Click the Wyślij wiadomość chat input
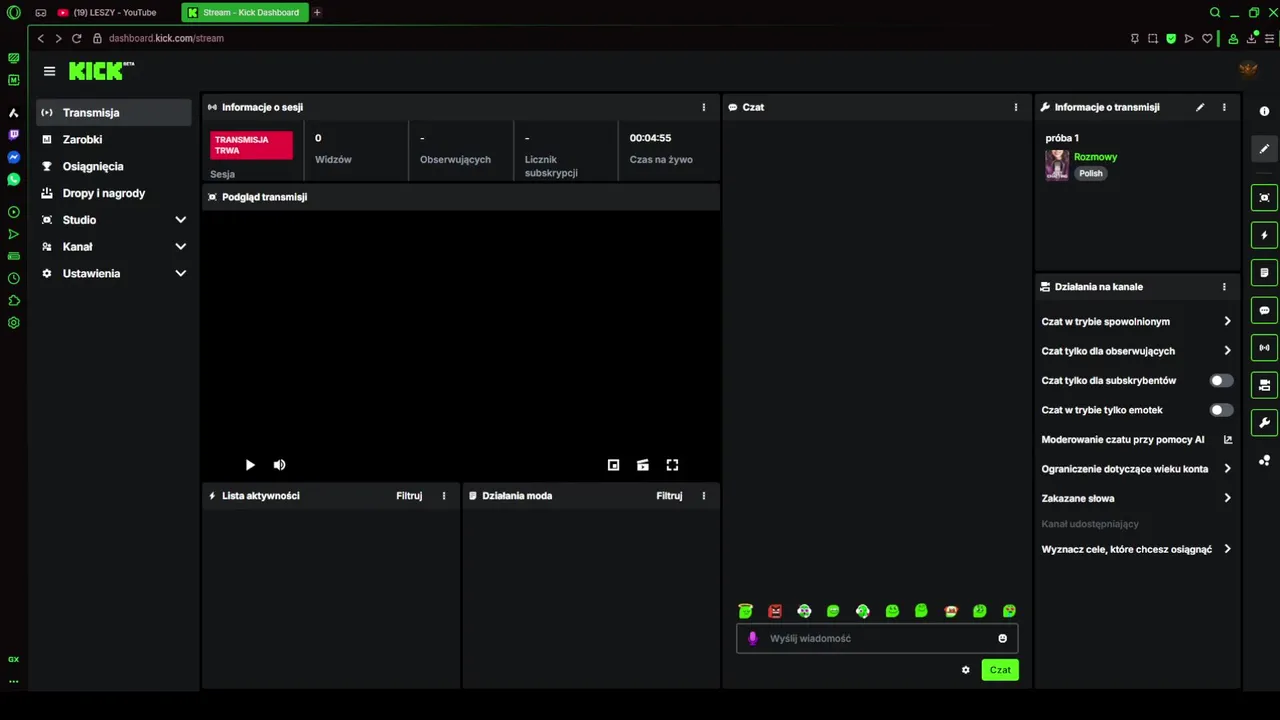The image size is (1280, 720). pos(877,639)
